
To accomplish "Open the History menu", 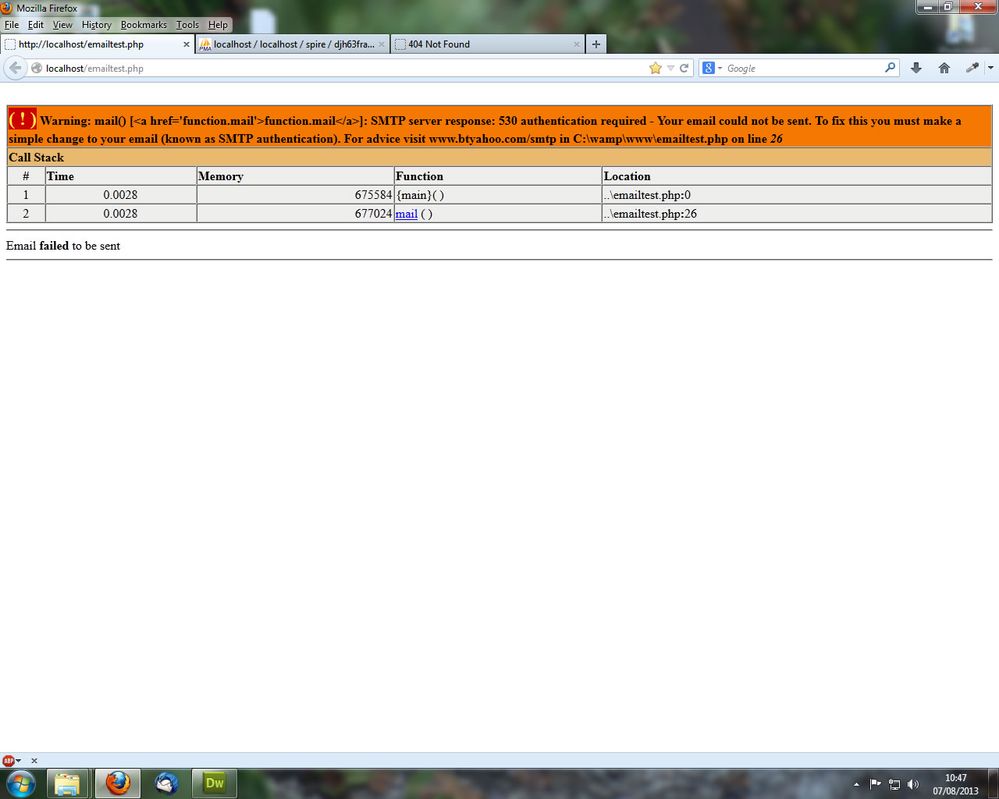I will point(96,25).
